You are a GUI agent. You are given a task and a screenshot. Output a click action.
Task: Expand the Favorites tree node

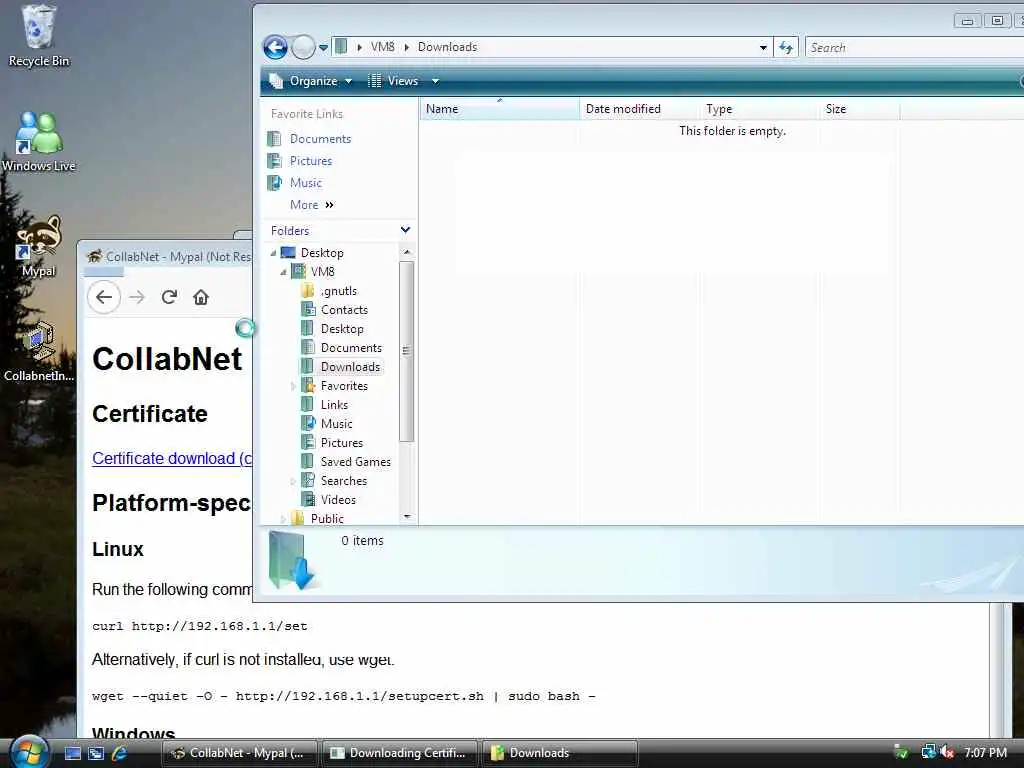(293, 386)
